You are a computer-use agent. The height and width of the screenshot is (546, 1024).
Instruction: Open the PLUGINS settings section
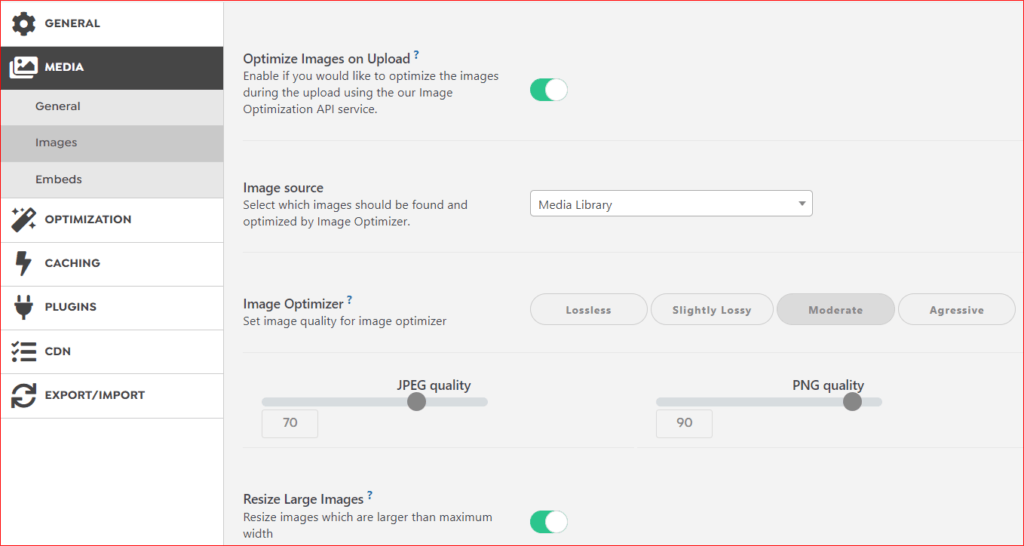click(x=112, y=308)
